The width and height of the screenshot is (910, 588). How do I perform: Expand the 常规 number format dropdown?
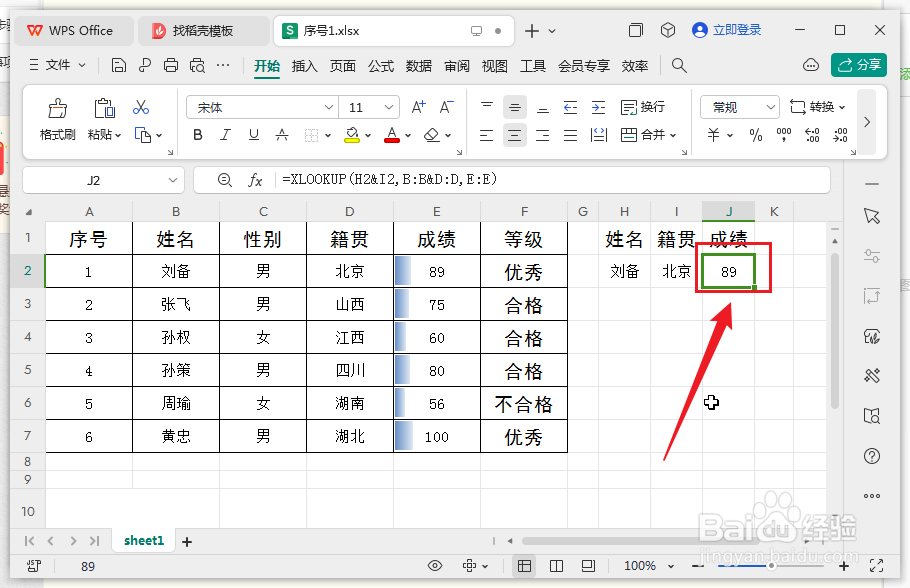tap(769, 107)
